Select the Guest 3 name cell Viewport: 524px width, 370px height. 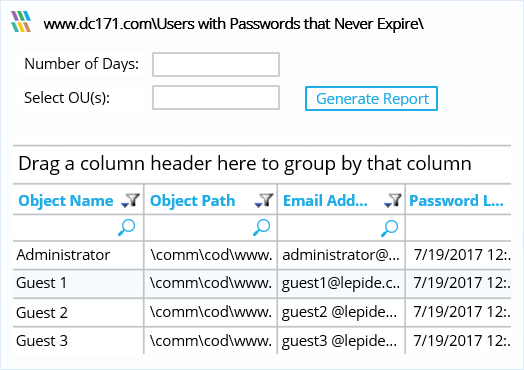78,341
